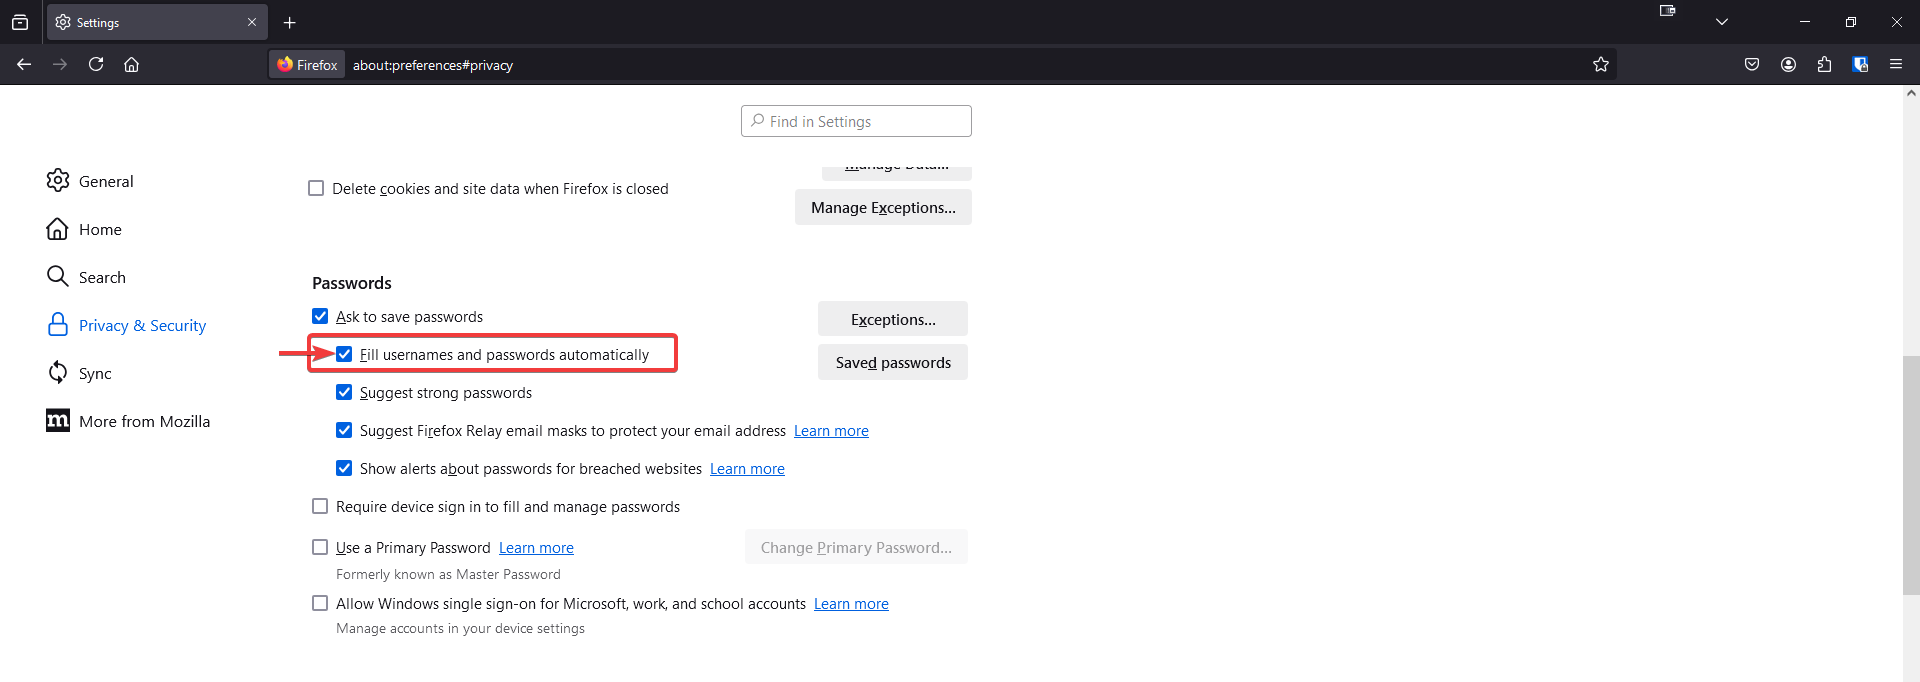Open the Firefox application menu
The height and width of the screenshot is (682, 1920).
click(x=1896, y=64)
